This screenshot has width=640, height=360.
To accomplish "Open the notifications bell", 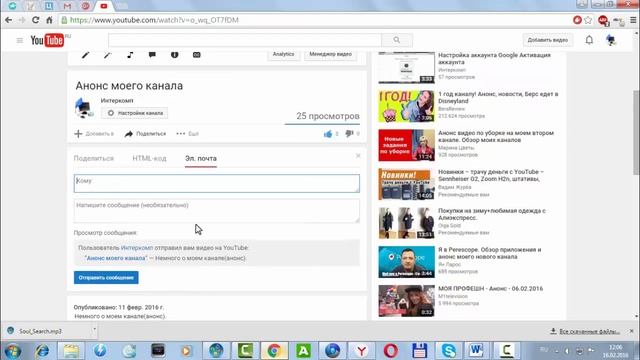I will (589, 40).
